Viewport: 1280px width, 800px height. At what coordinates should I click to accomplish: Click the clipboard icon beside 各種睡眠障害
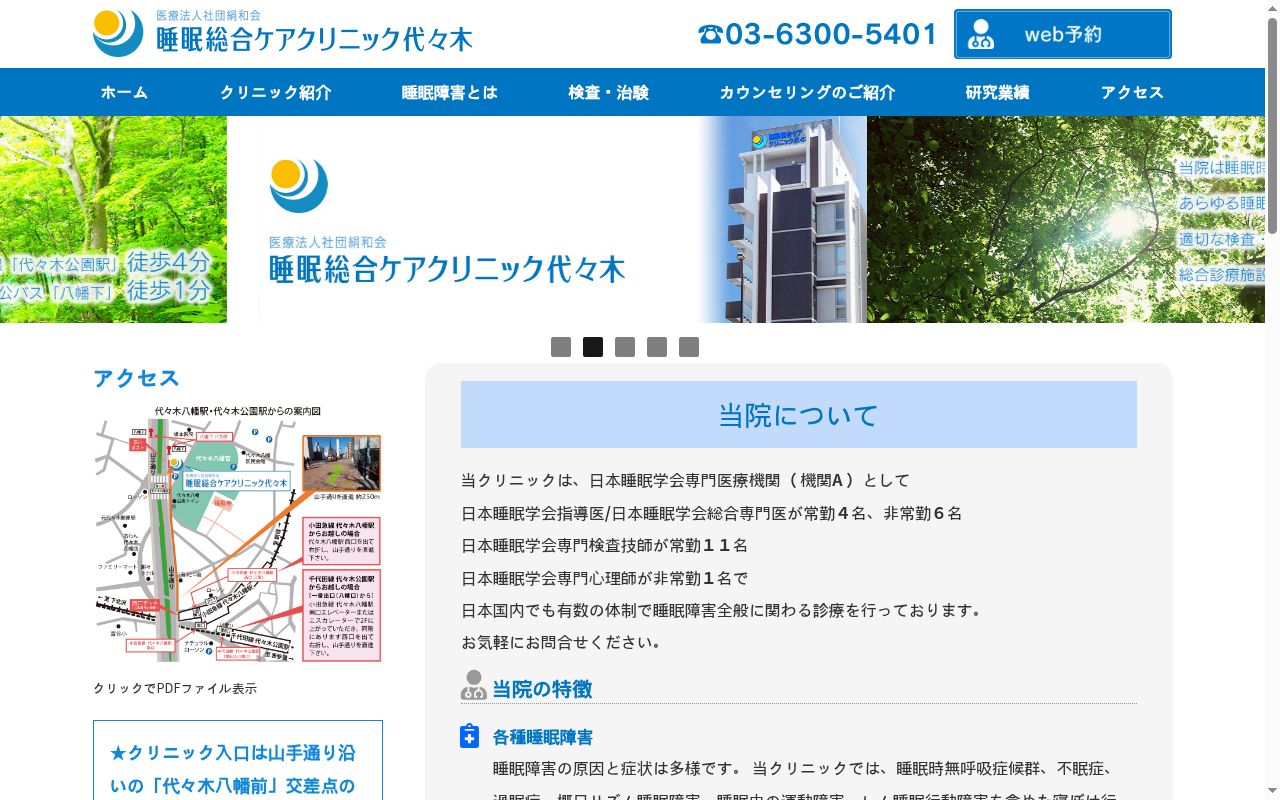tap(470, 736)
